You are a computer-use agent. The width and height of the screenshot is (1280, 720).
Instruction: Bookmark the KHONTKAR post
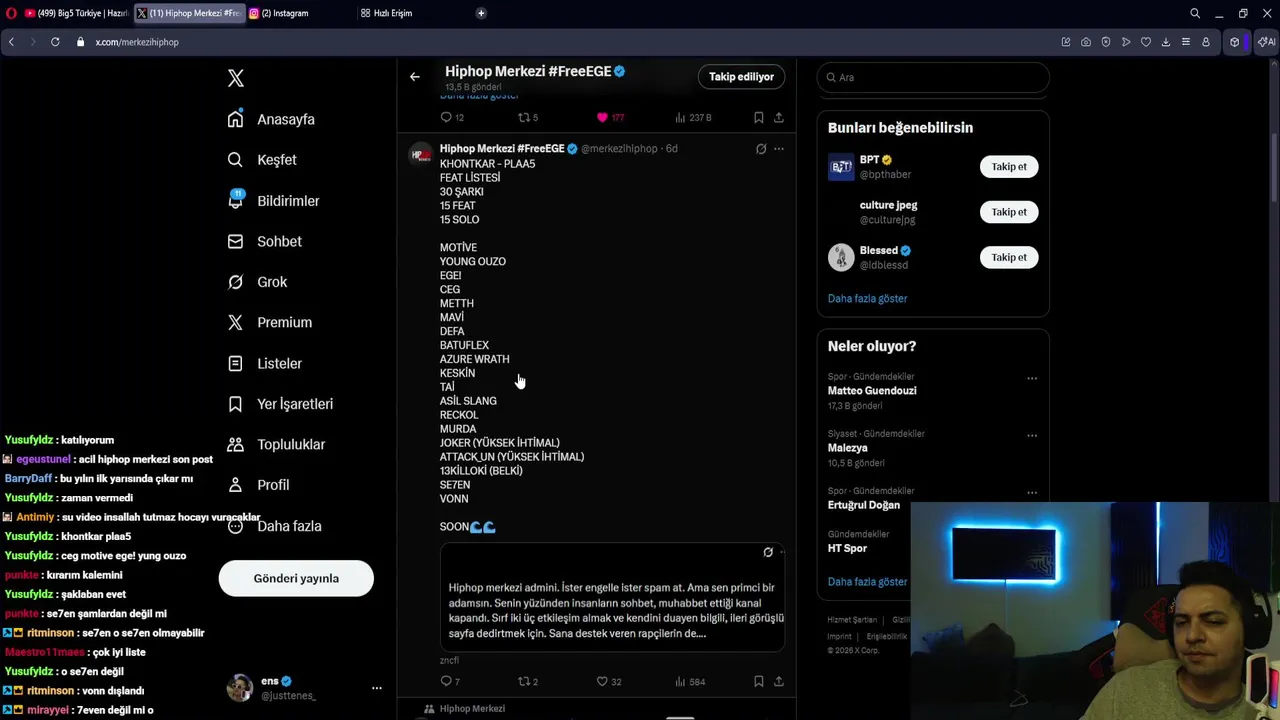(759, 681)
